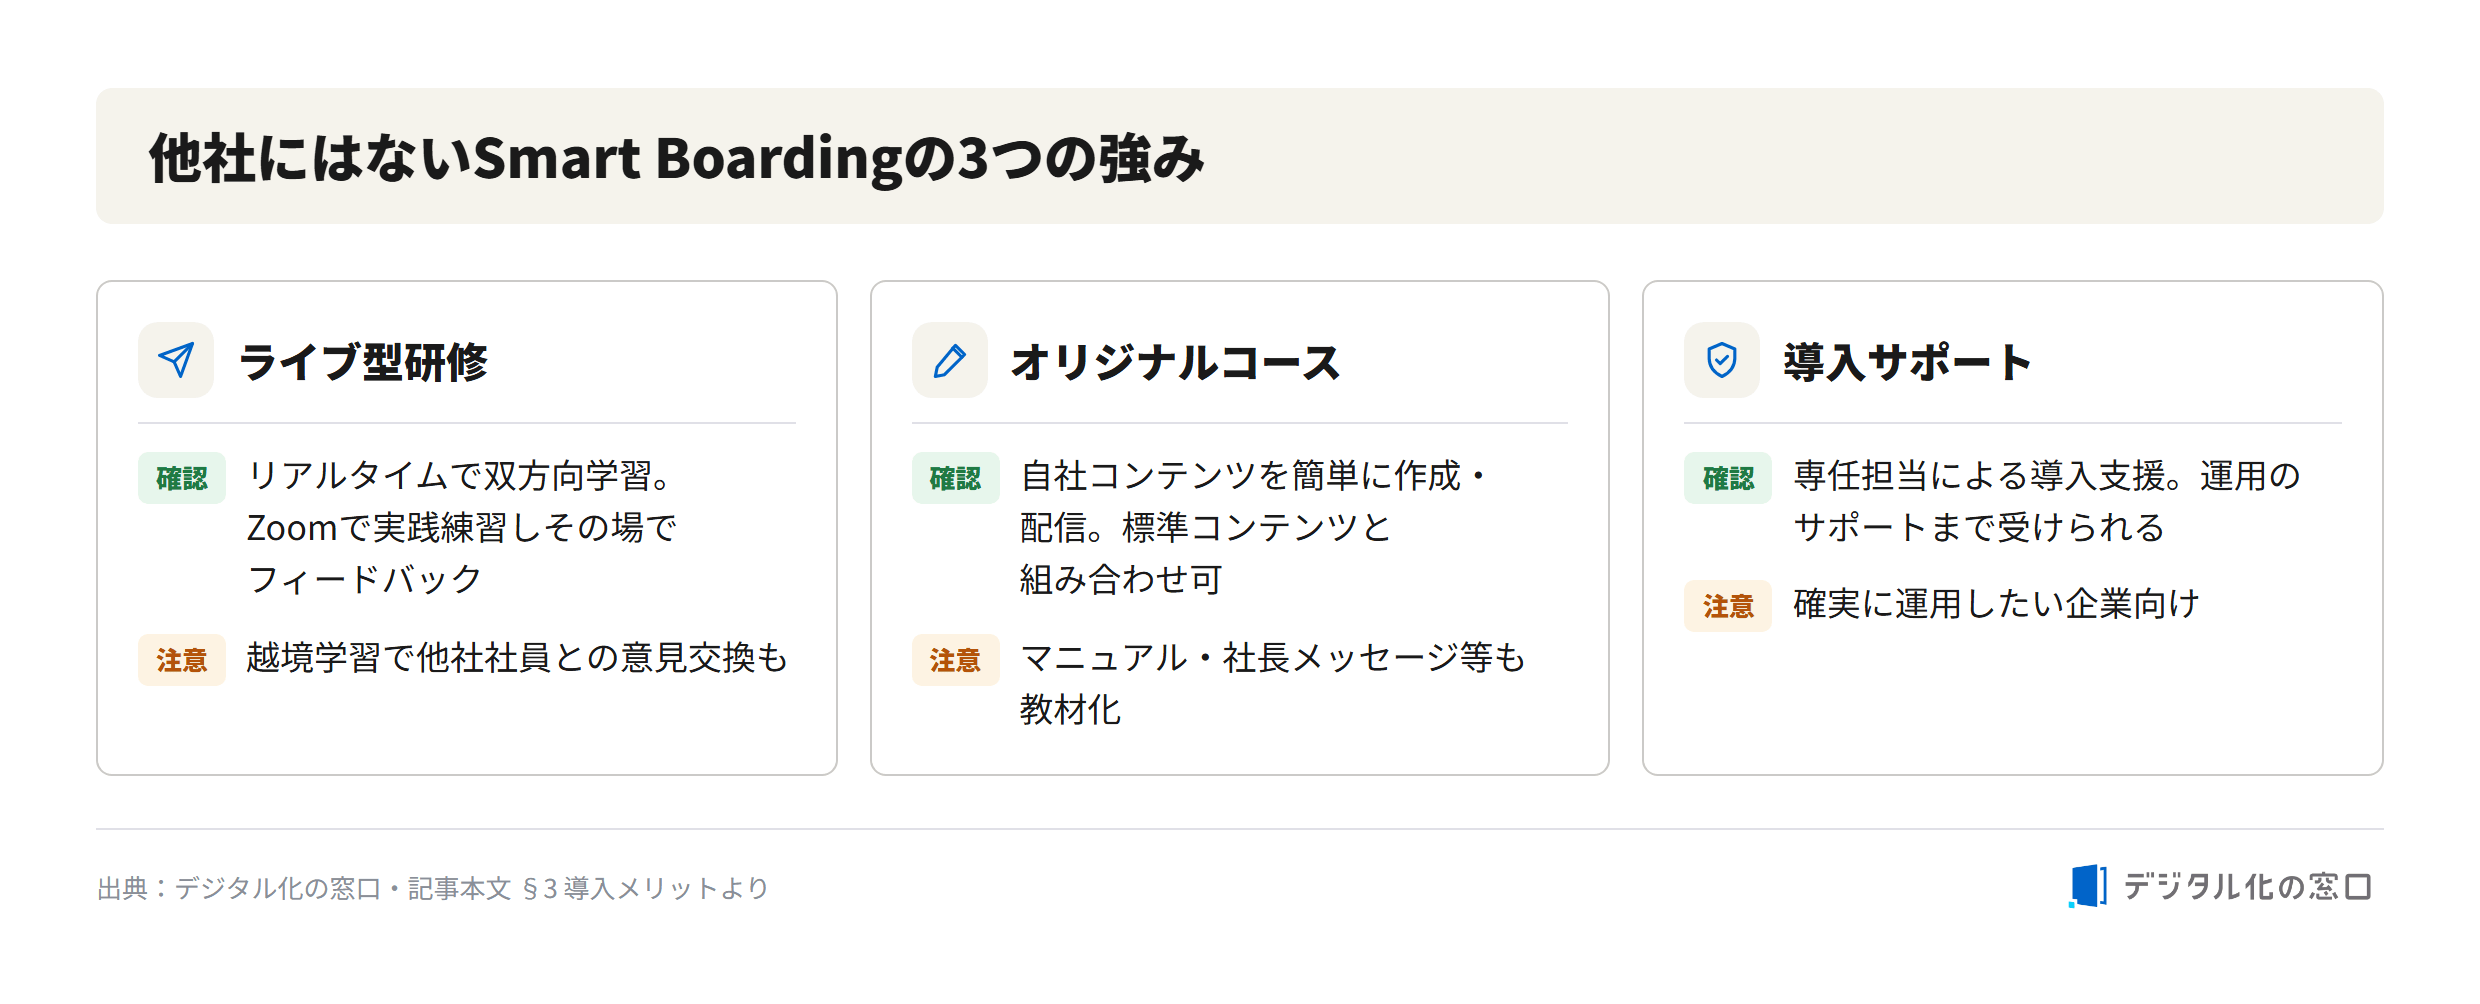2480x1004 pixels.
Task: Click the text リアルタイムで双方向学習
Action: (449, 476)
